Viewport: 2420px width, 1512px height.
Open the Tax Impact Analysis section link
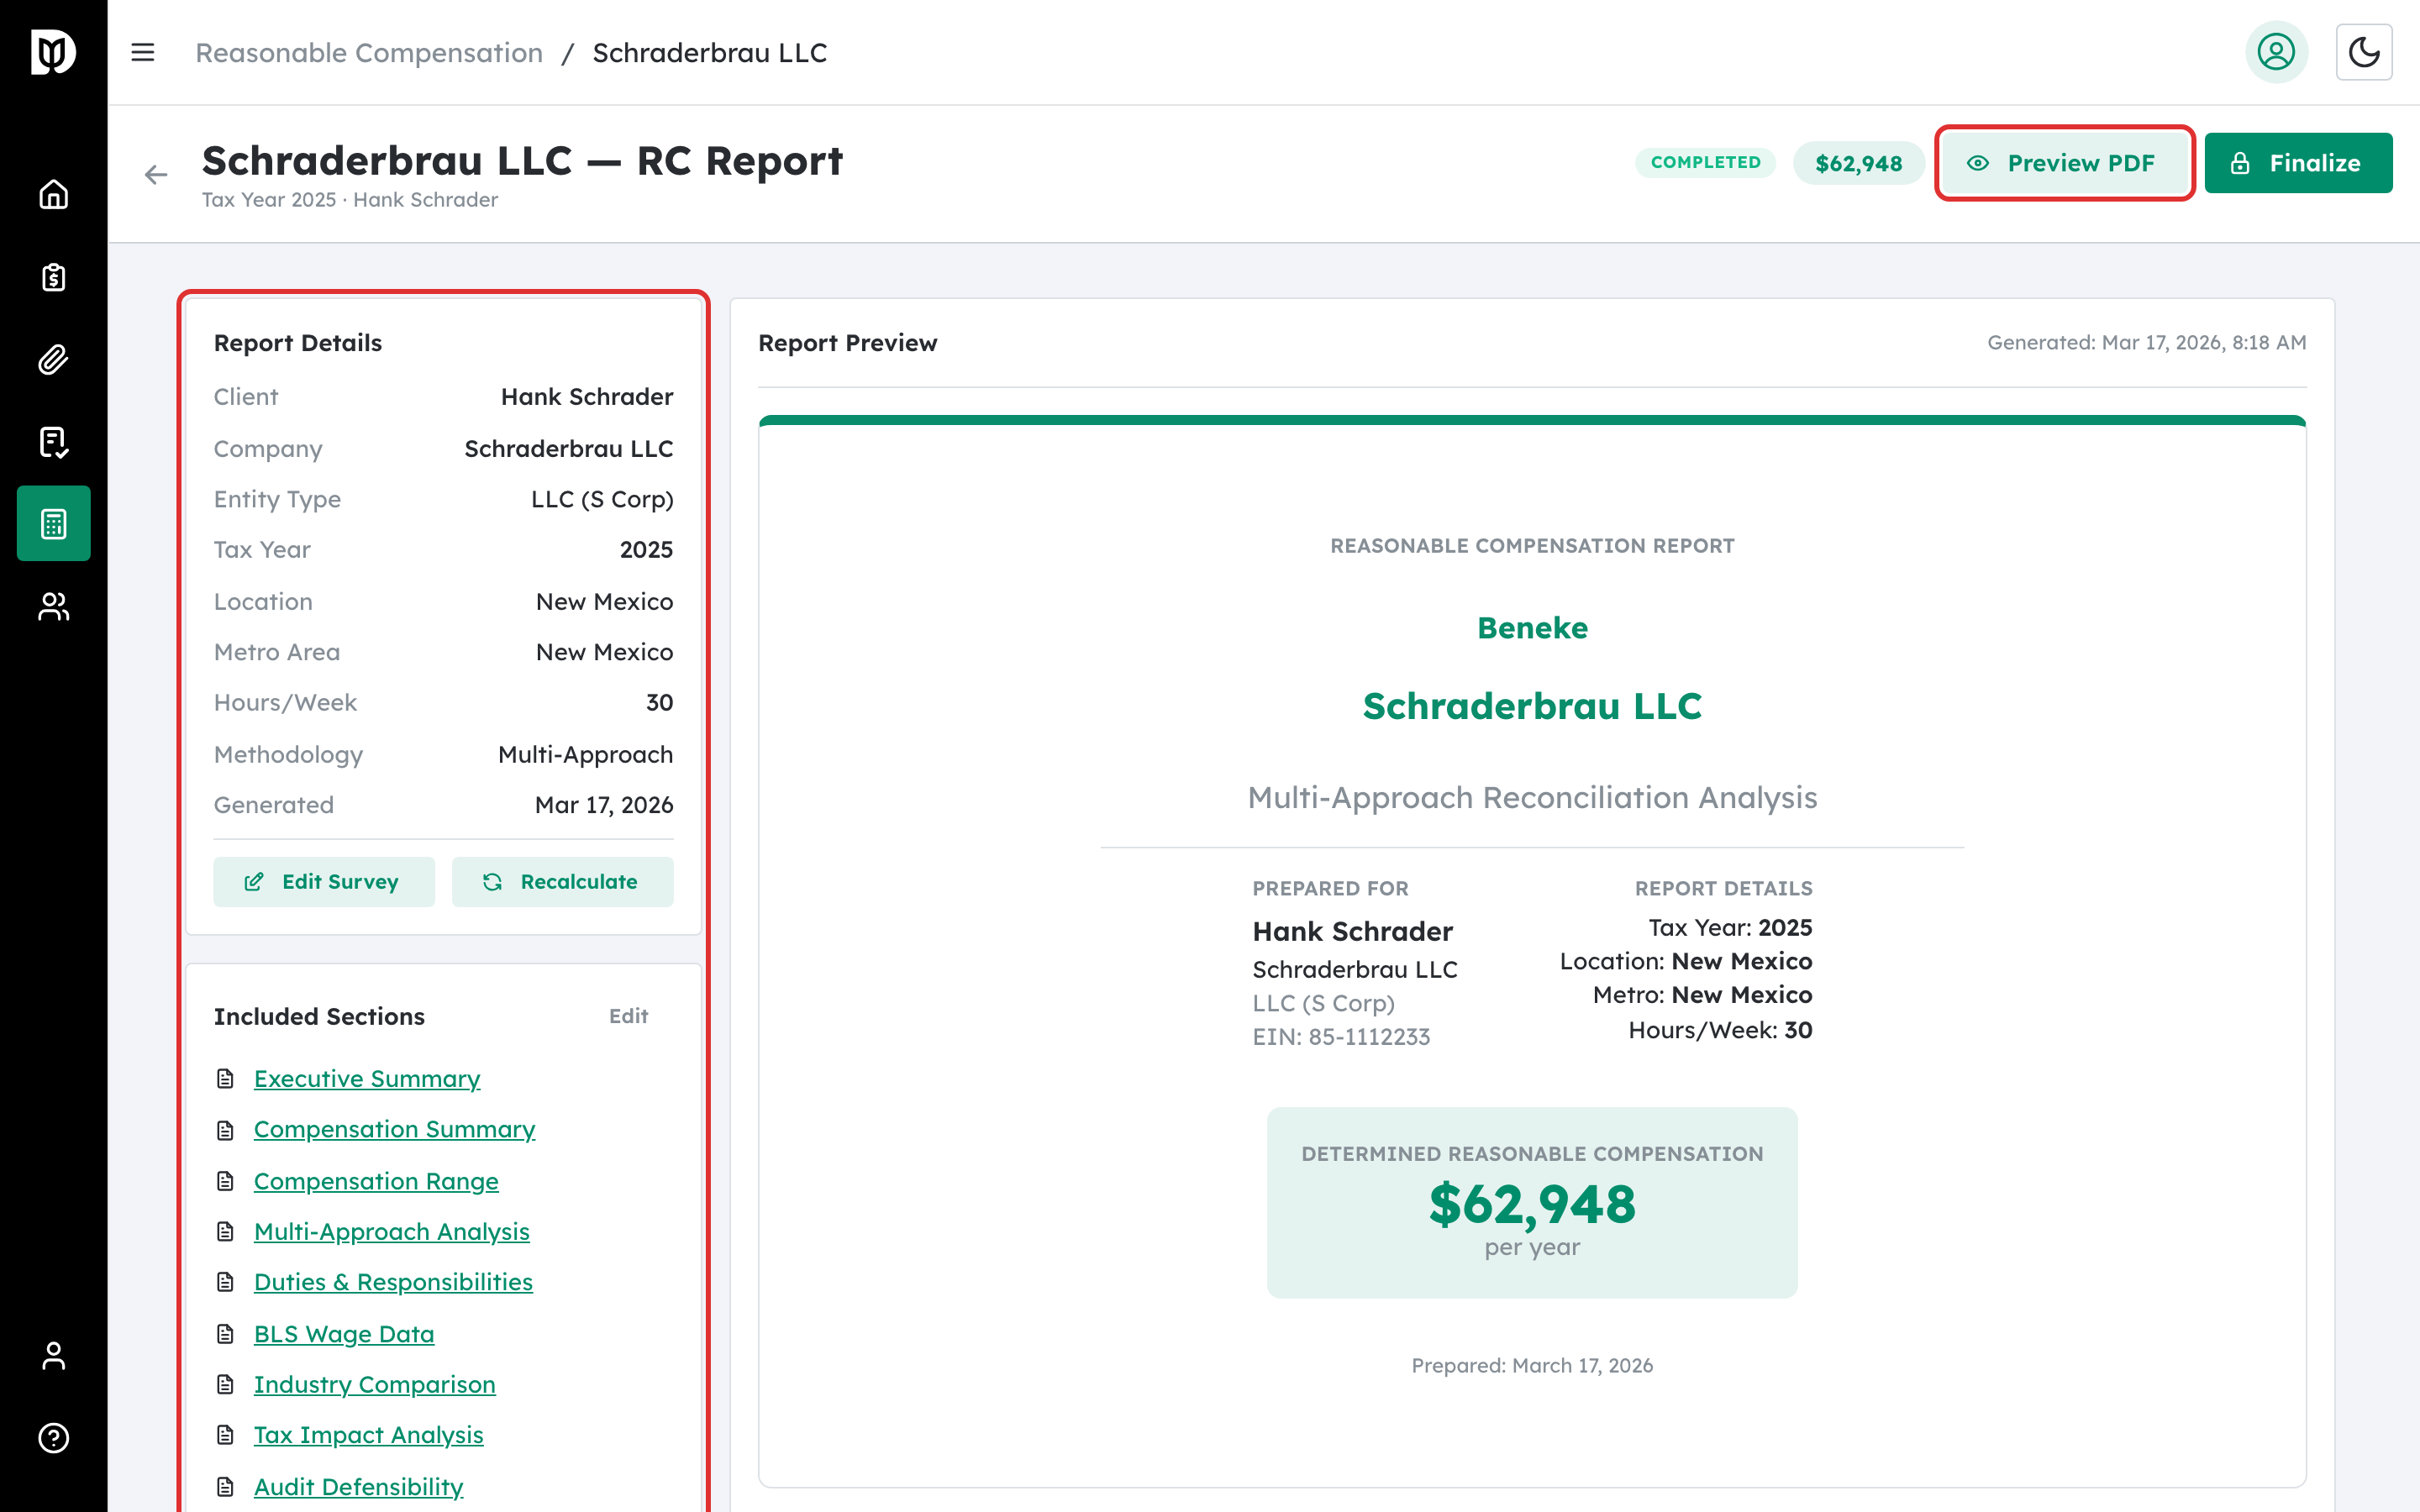pos(368,1434)
